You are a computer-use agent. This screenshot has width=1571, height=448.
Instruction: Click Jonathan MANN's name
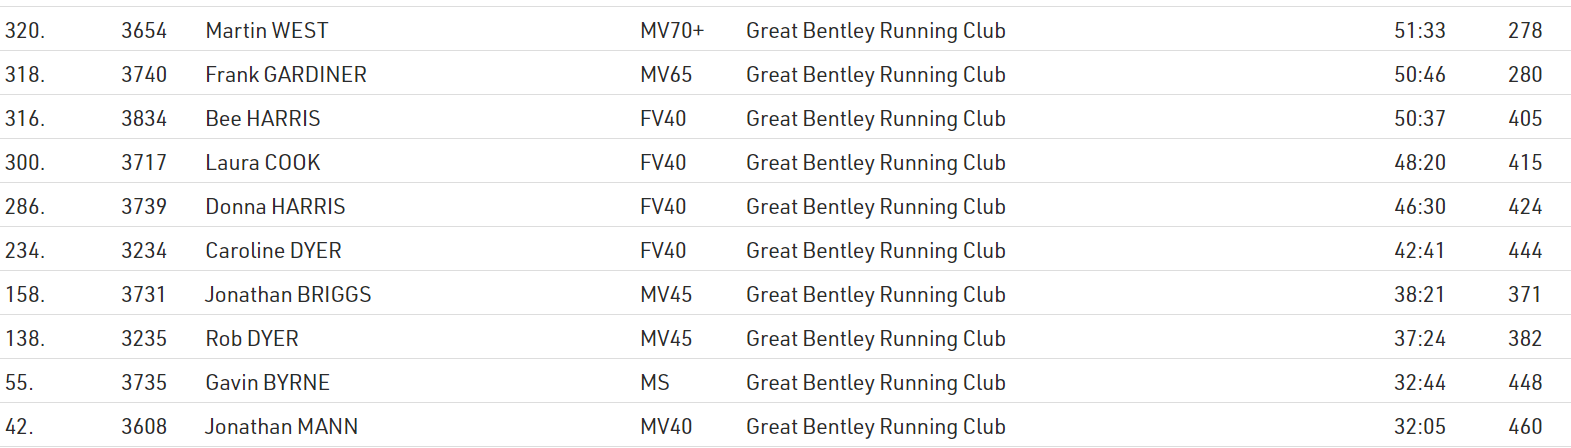coord(281,427)
